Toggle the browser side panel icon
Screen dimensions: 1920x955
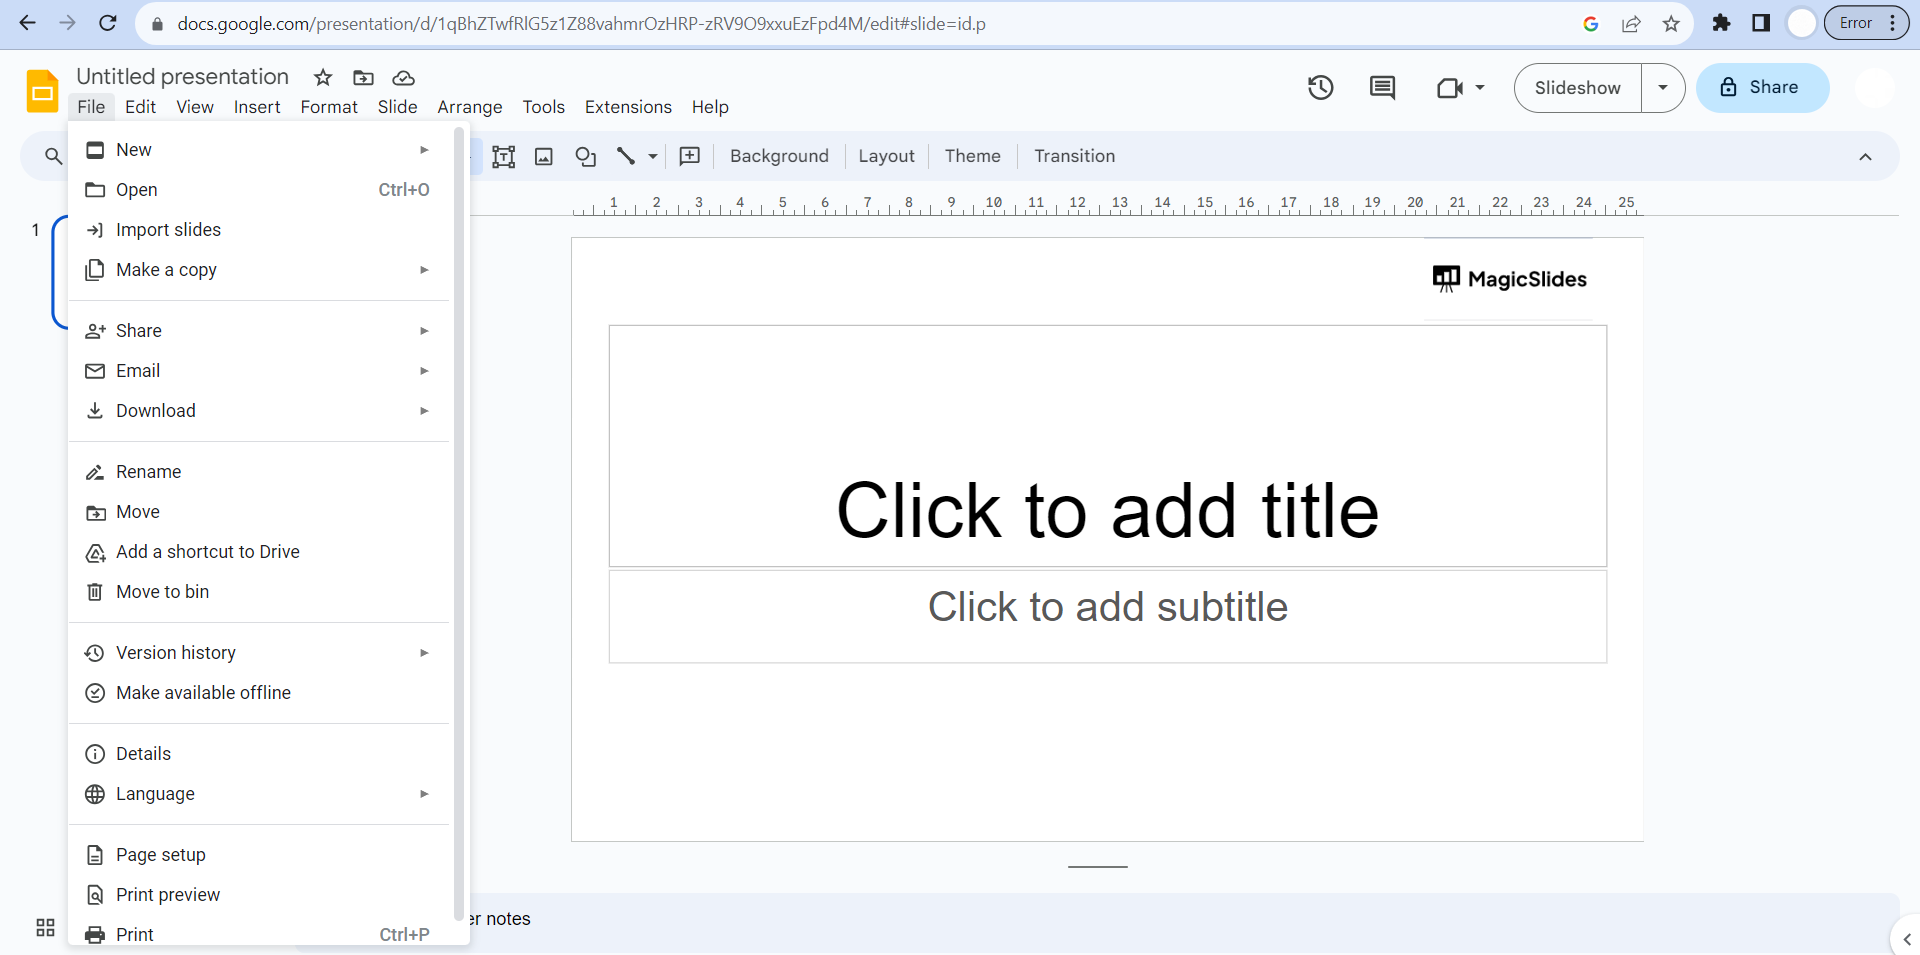click(1761, 23)
